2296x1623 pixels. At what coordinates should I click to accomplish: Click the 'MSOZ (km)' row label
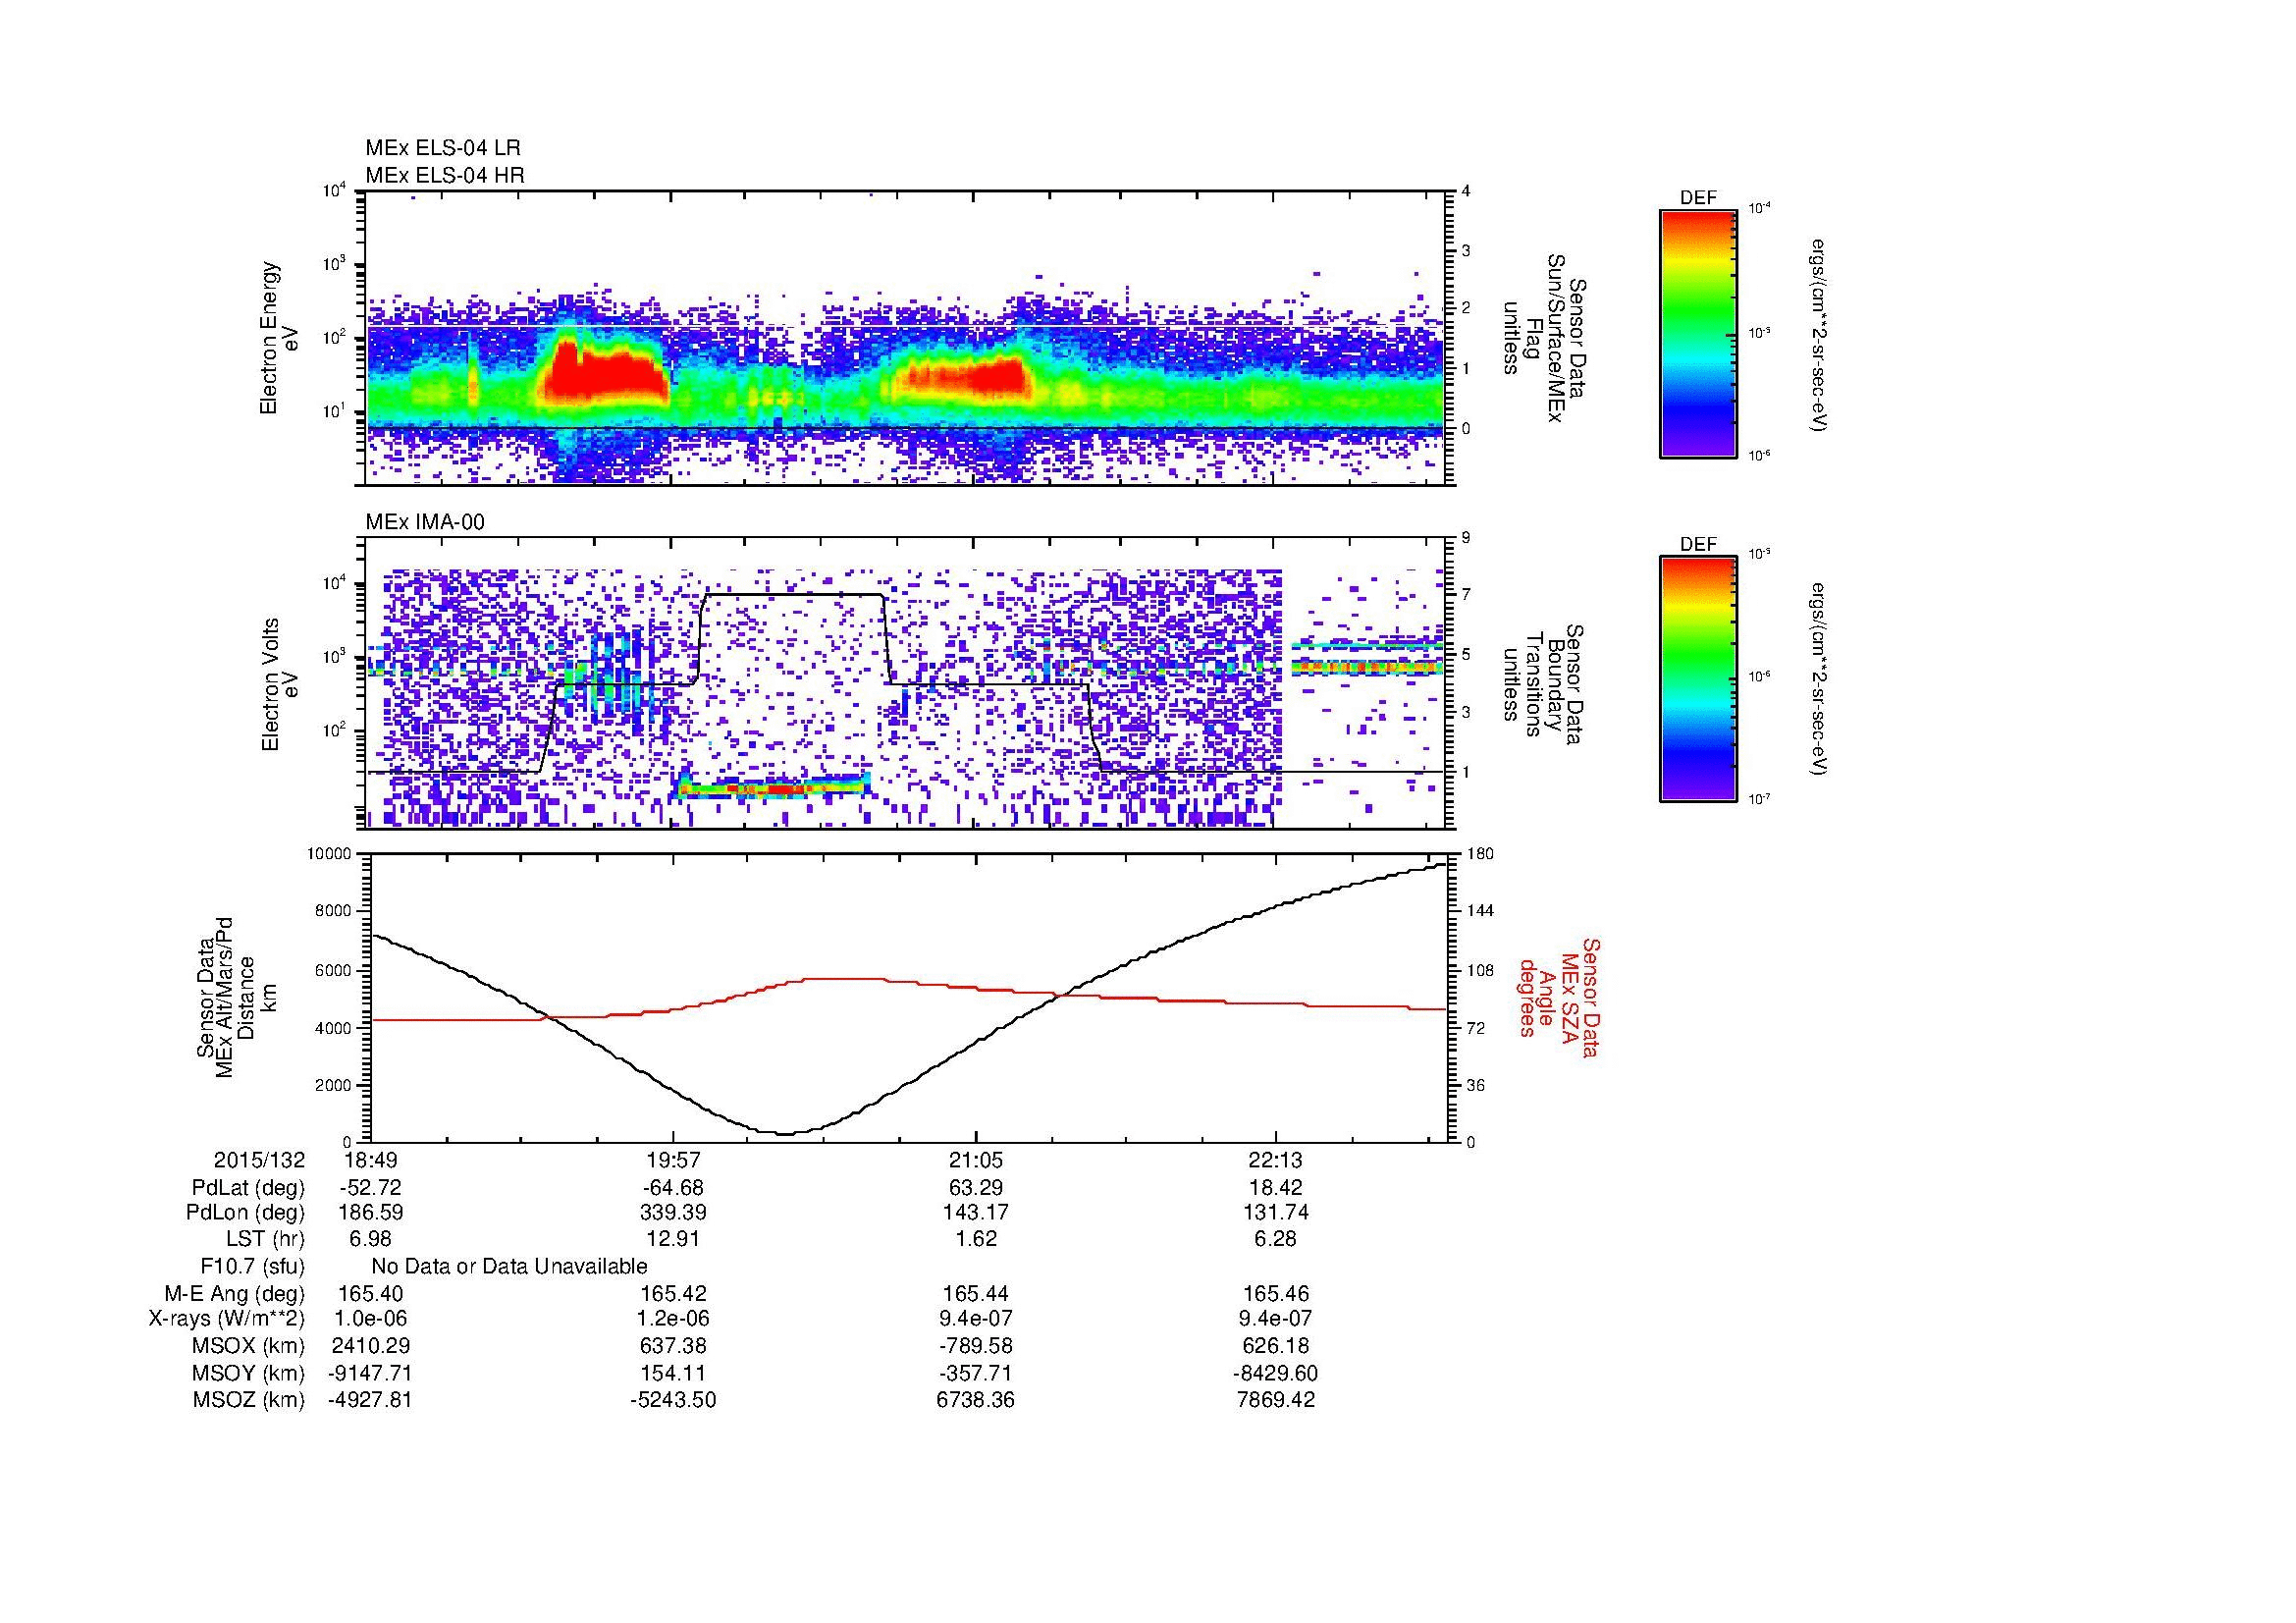[248, 1400]
